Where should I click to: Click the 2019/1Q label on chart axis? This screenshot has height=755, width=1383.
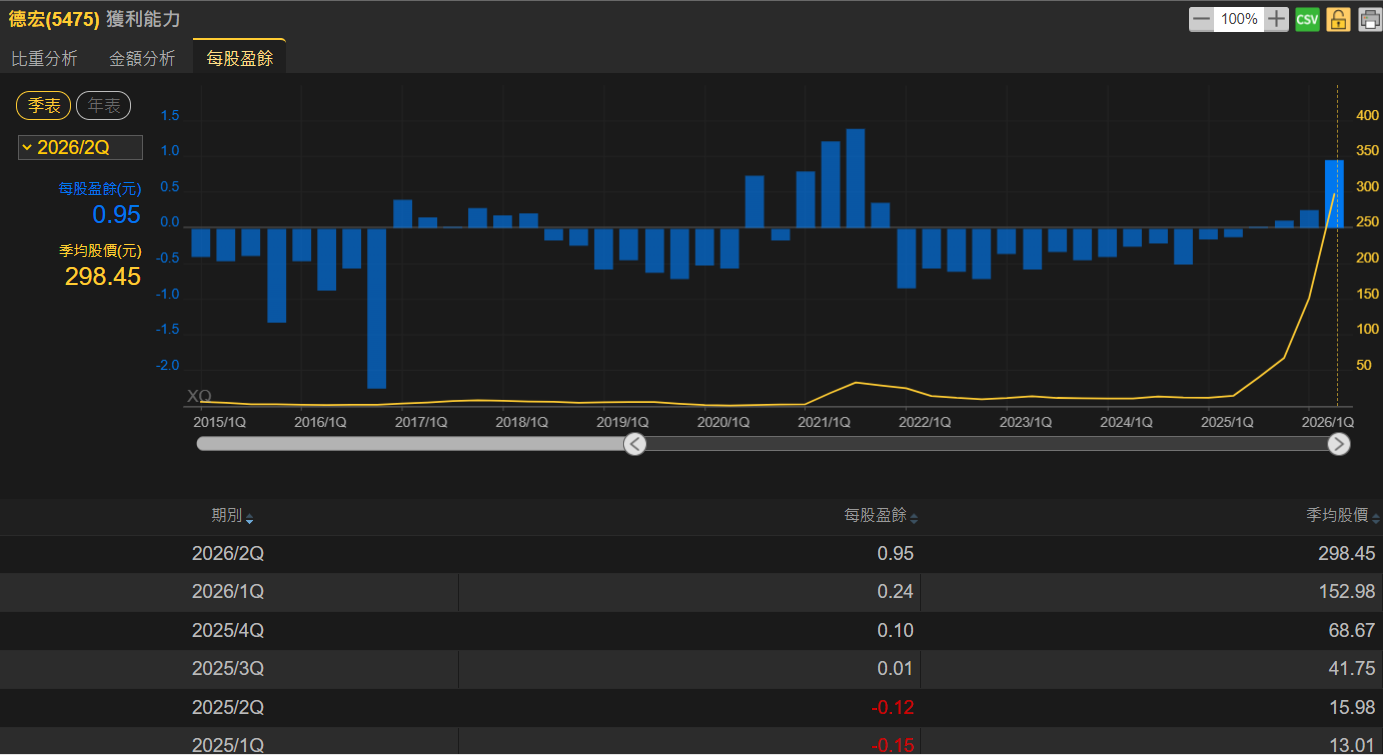point(623,422)
